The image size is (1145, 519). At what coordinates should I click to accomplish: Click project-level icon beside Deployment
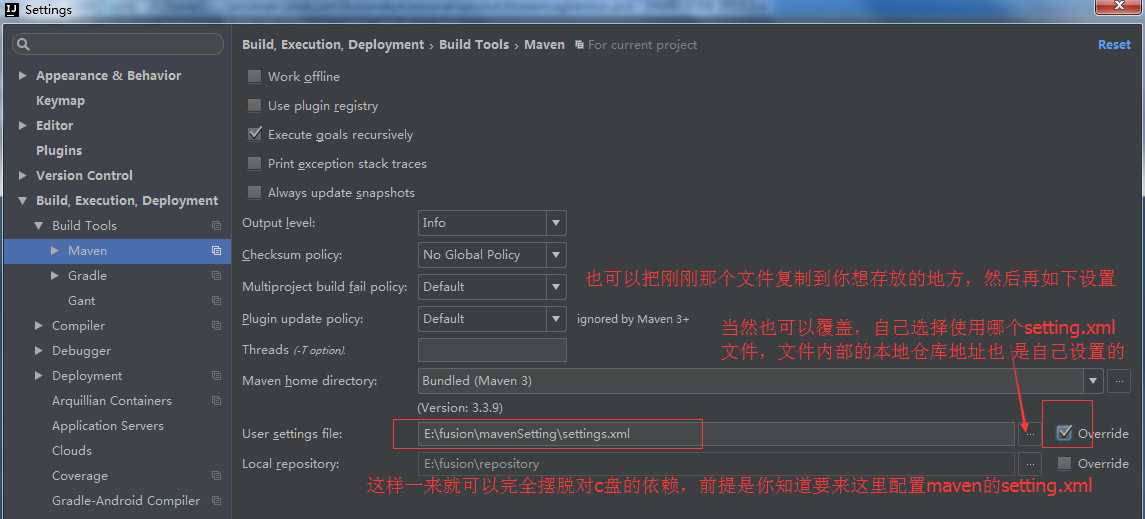pos(216,376)
